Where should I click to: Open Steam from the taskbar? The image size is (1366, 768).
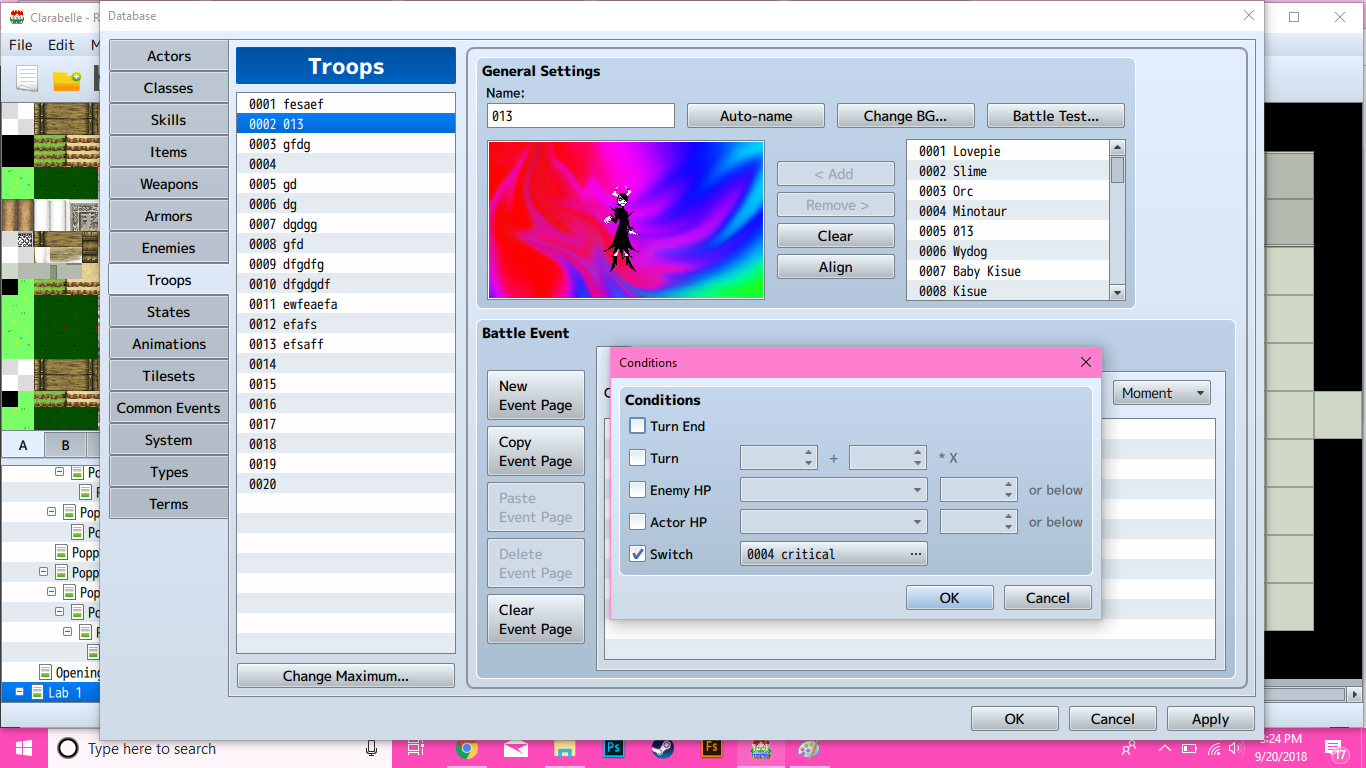point(662,748)
